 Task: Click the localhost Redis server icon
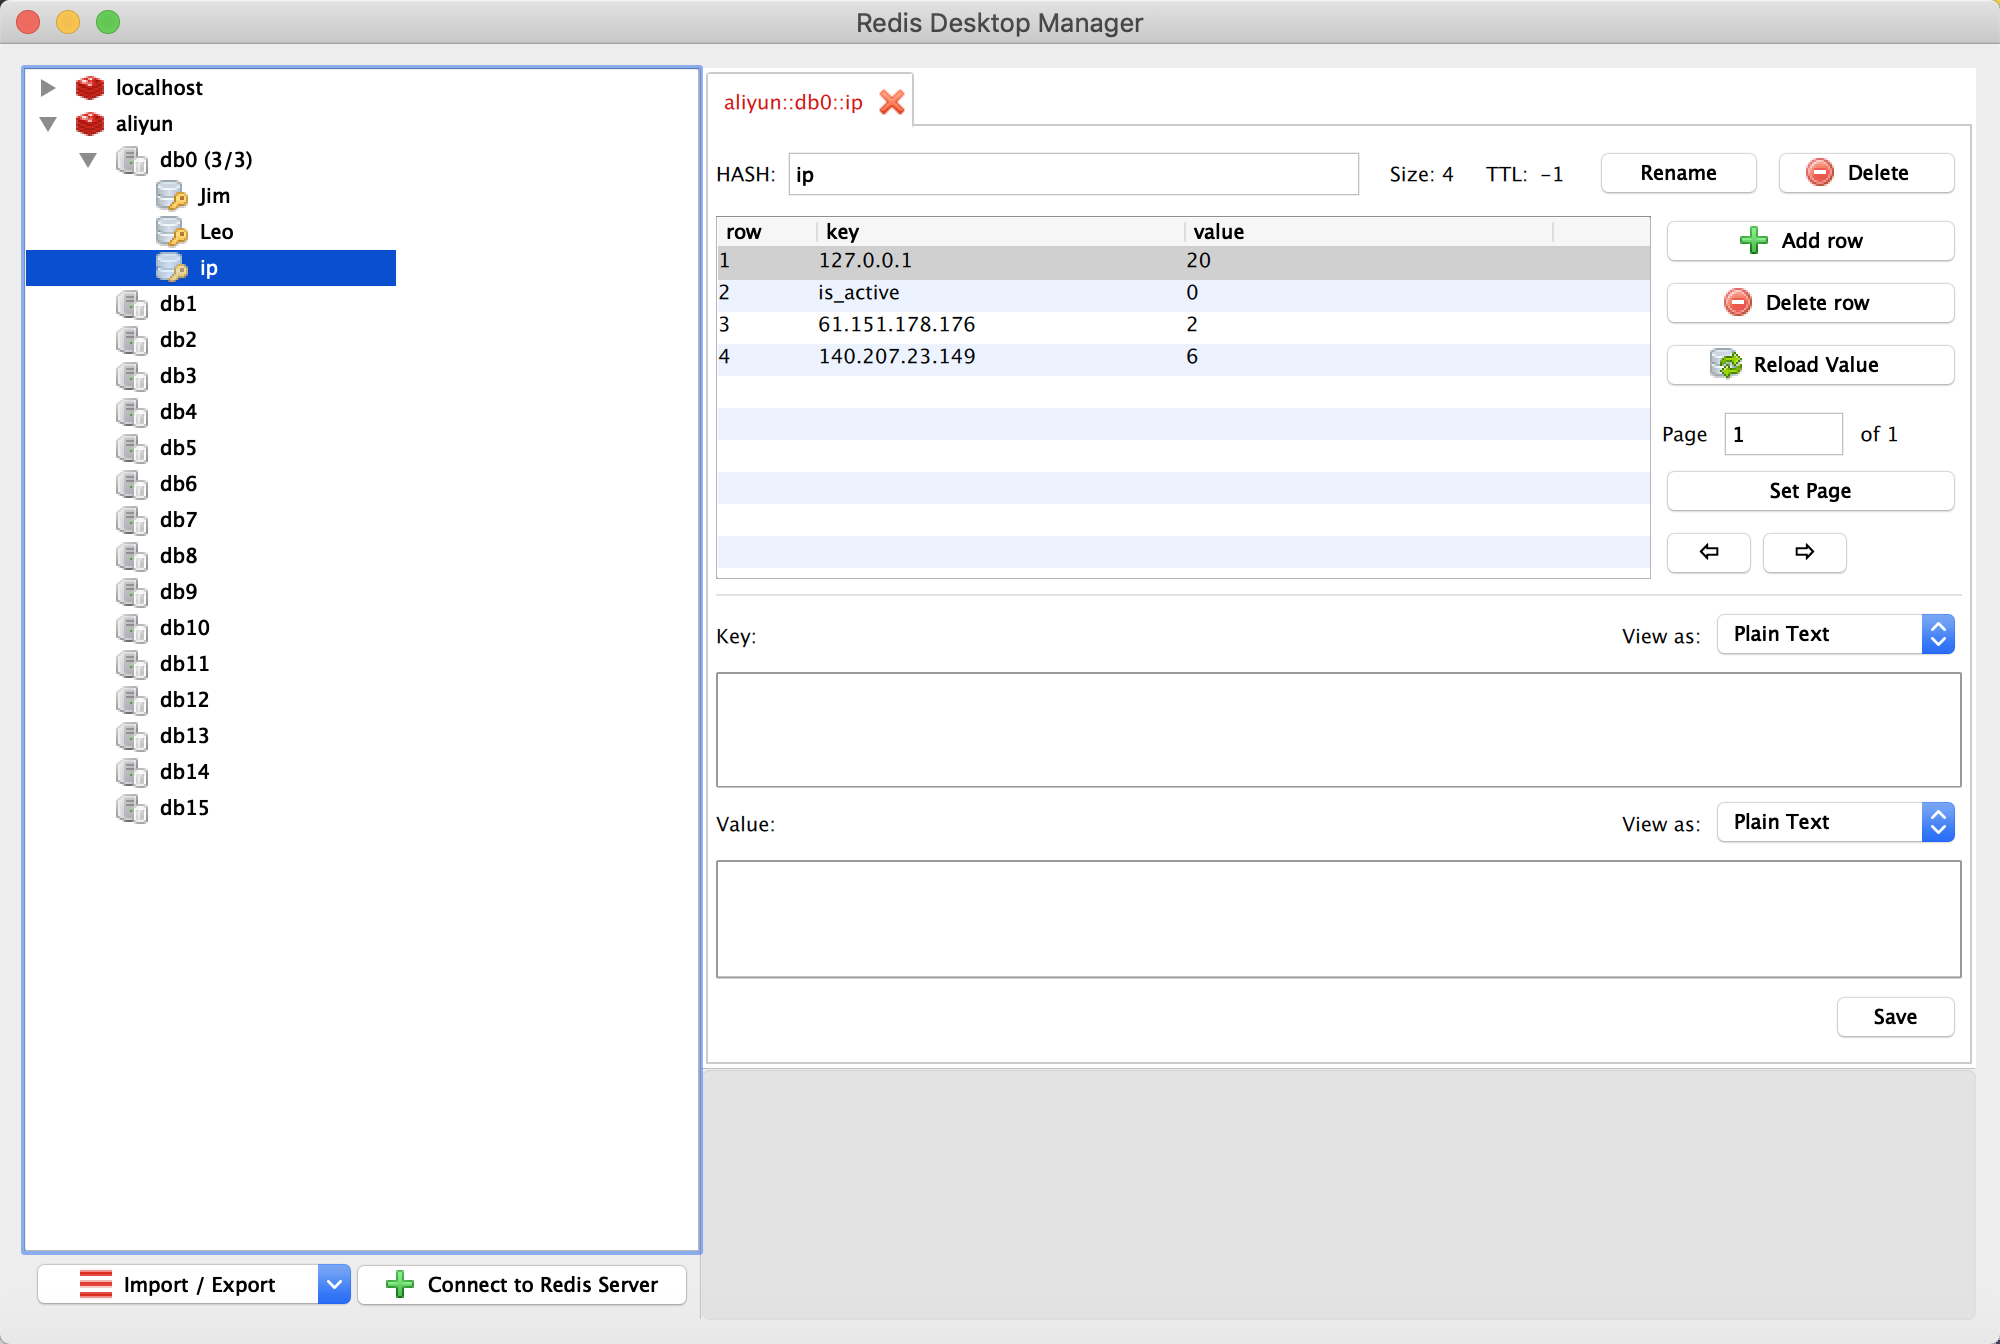[x=90, y=88]
